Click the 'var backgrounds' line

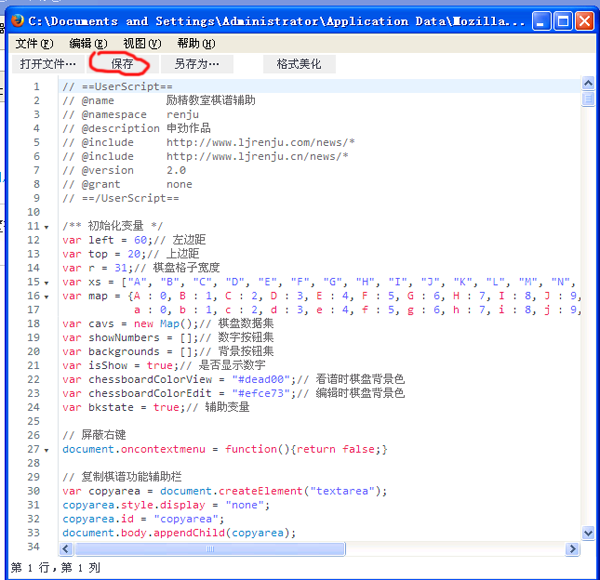168,352
